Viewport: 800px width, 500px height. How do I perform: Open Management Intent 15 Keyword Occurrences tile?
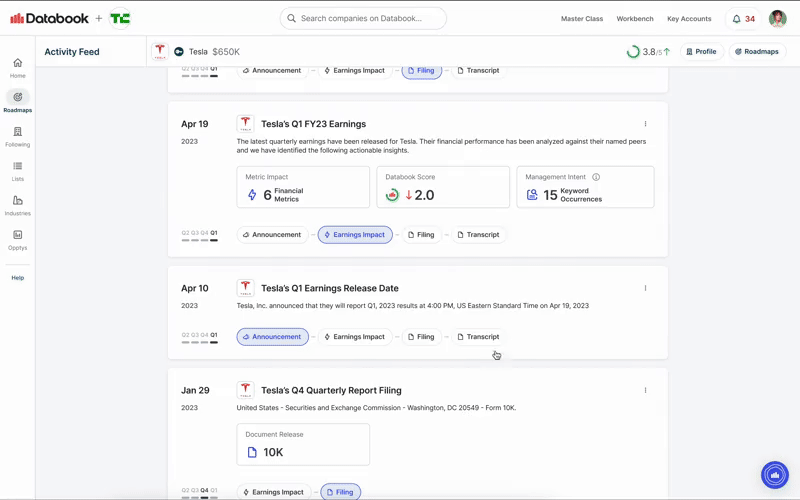[585, 187]
